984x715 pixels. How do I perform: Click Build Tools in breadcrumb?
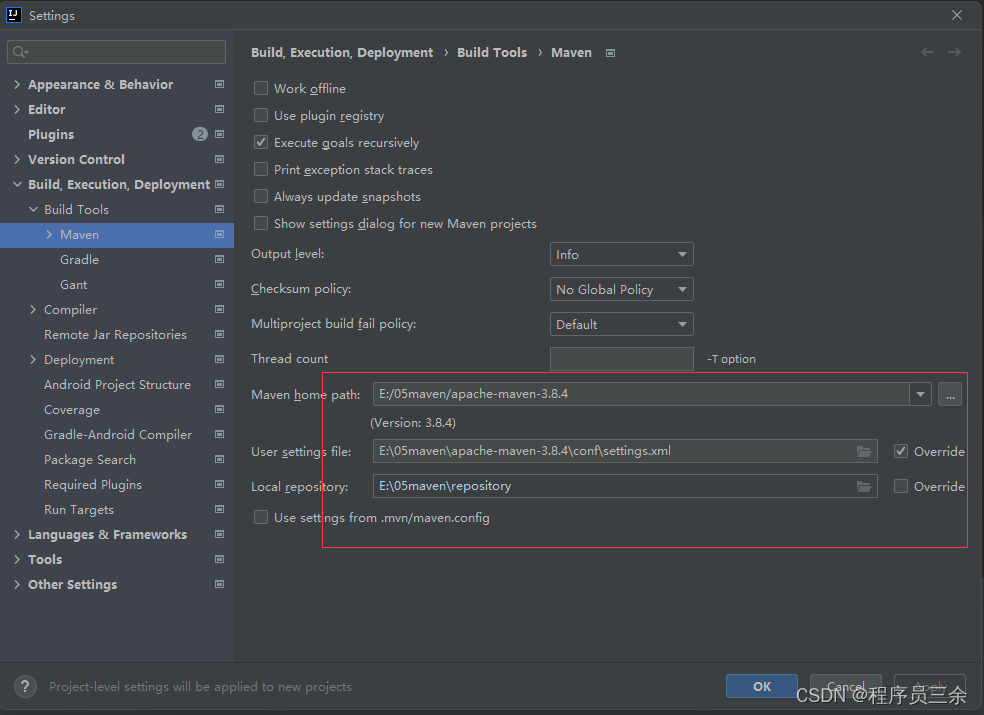[492, 53]
